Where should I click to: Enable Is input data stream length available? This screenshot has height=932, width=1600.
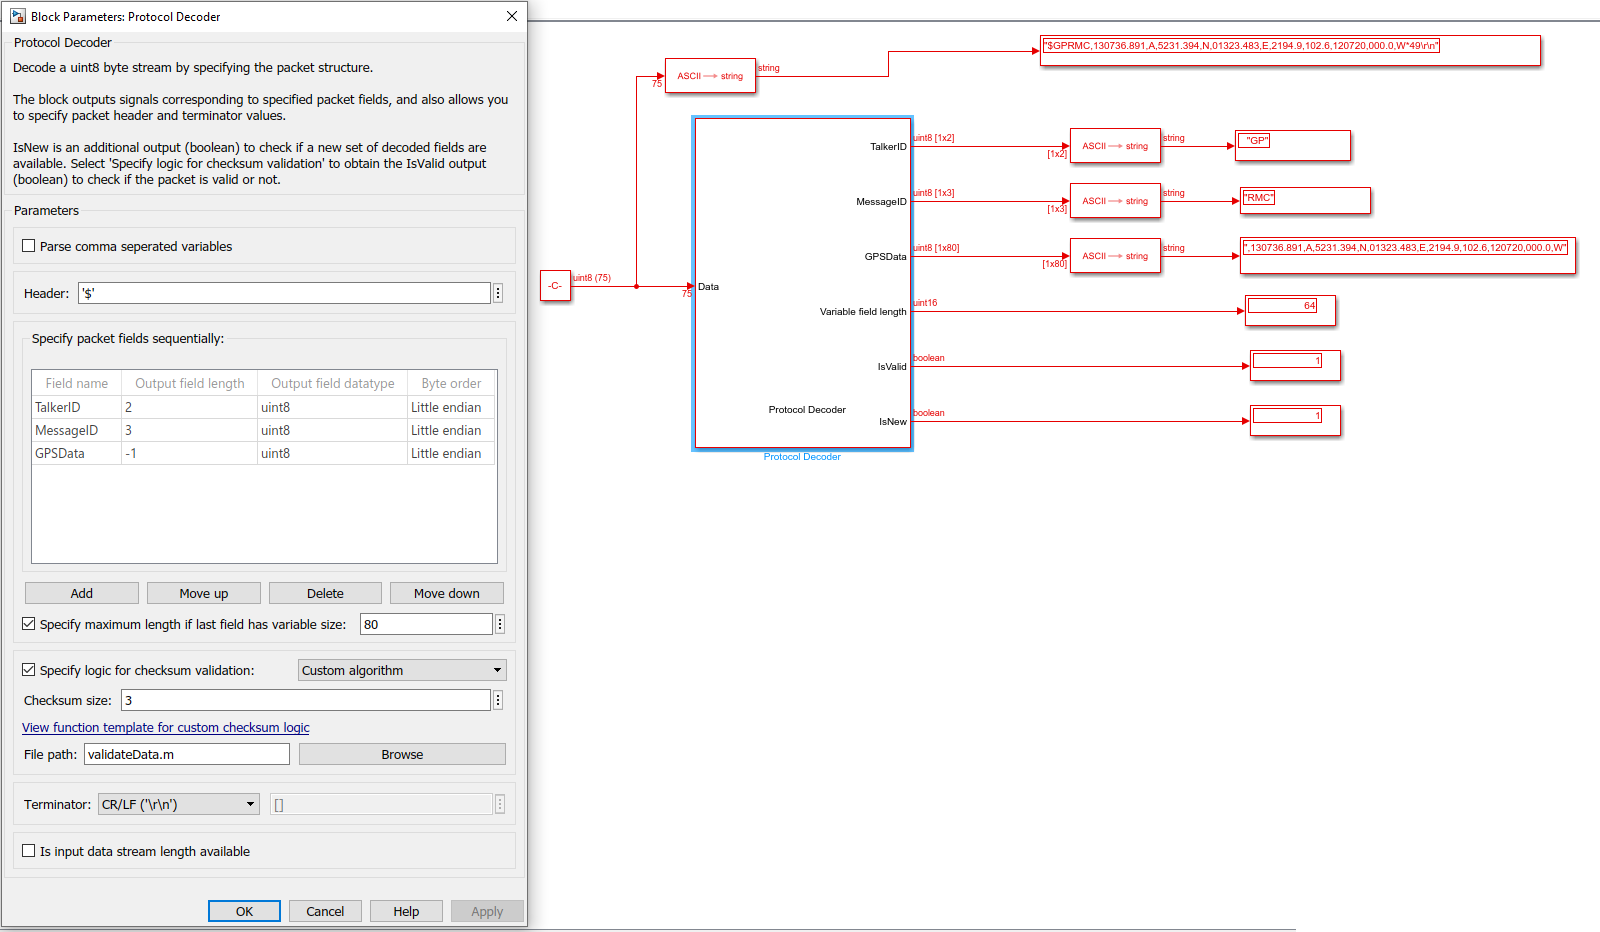(28, 850)
